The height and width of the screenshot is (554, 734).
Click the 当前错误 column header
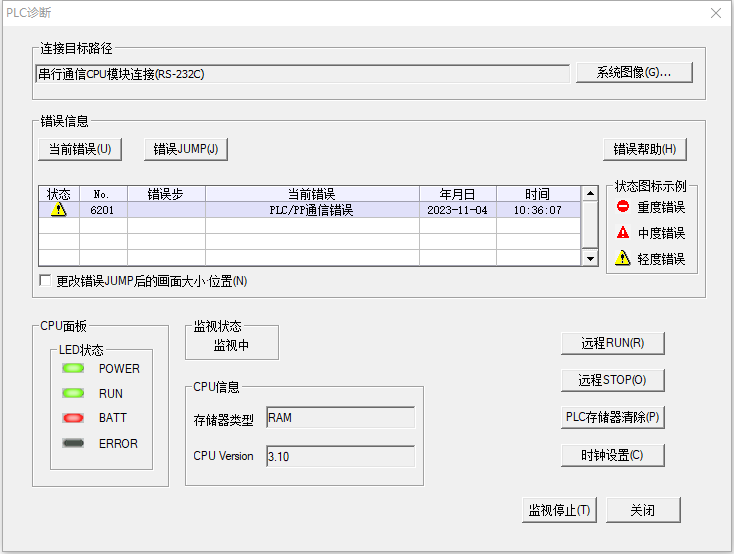pos(312,194)
